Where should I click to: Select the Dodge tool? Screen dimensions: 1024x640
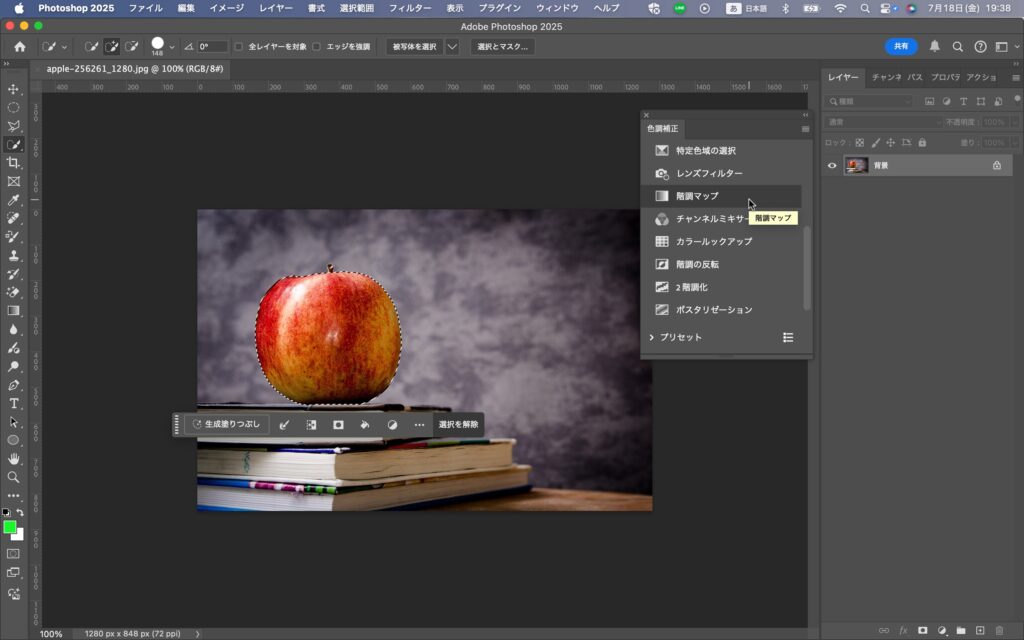point(13,366)
